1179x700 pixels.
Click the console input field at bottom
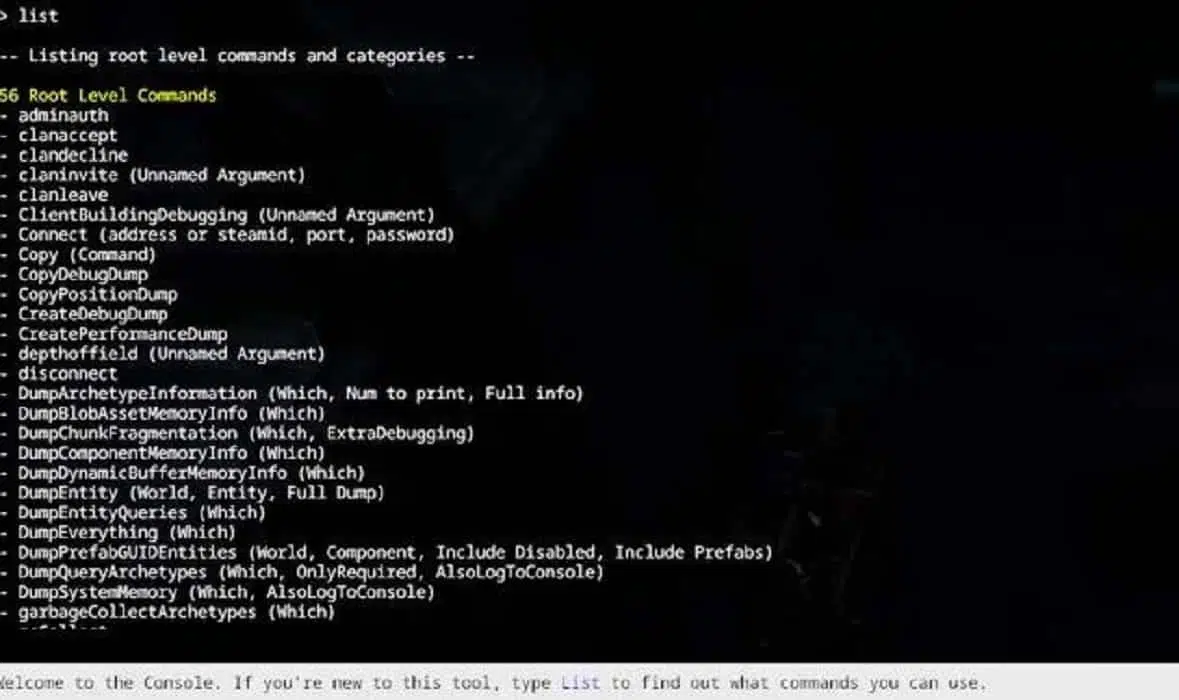[x=590, y=682]
